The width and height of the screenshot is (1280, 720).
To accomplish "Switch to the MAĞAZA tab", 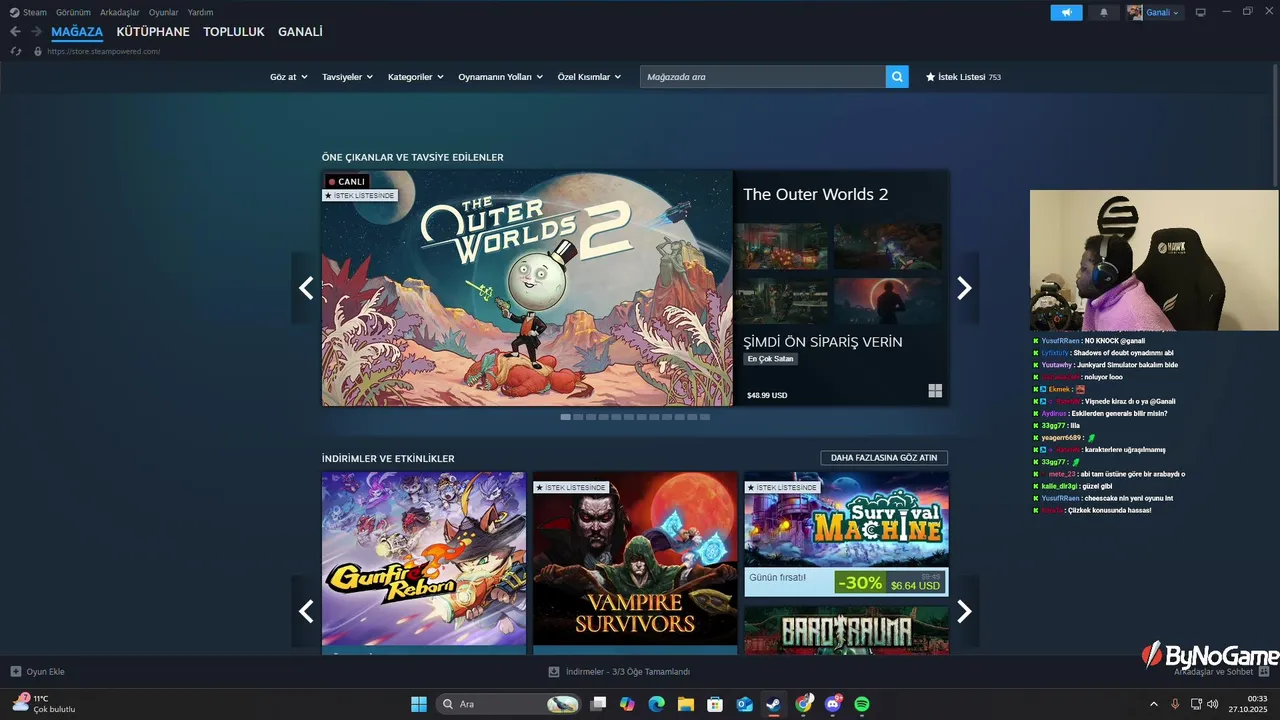I will (77, 32).
